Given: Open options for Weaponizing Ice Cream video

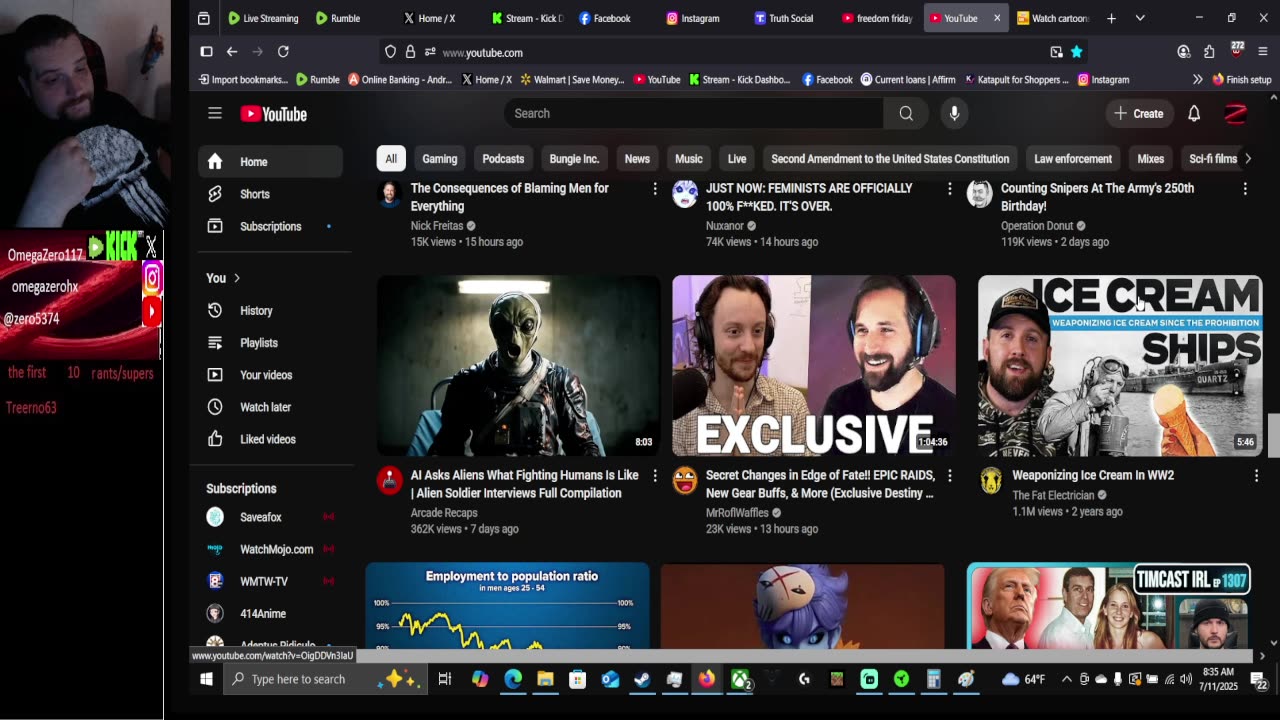Looking at the screenshot, I should tap(1257, 476).
